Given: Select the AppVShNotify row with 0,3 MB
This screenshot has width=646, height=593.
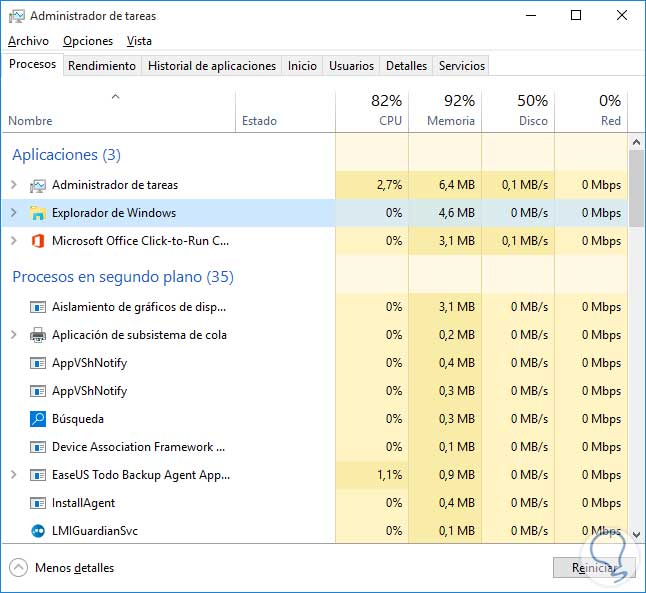Looking at the screenshot, I should click(x=315, y=391).
